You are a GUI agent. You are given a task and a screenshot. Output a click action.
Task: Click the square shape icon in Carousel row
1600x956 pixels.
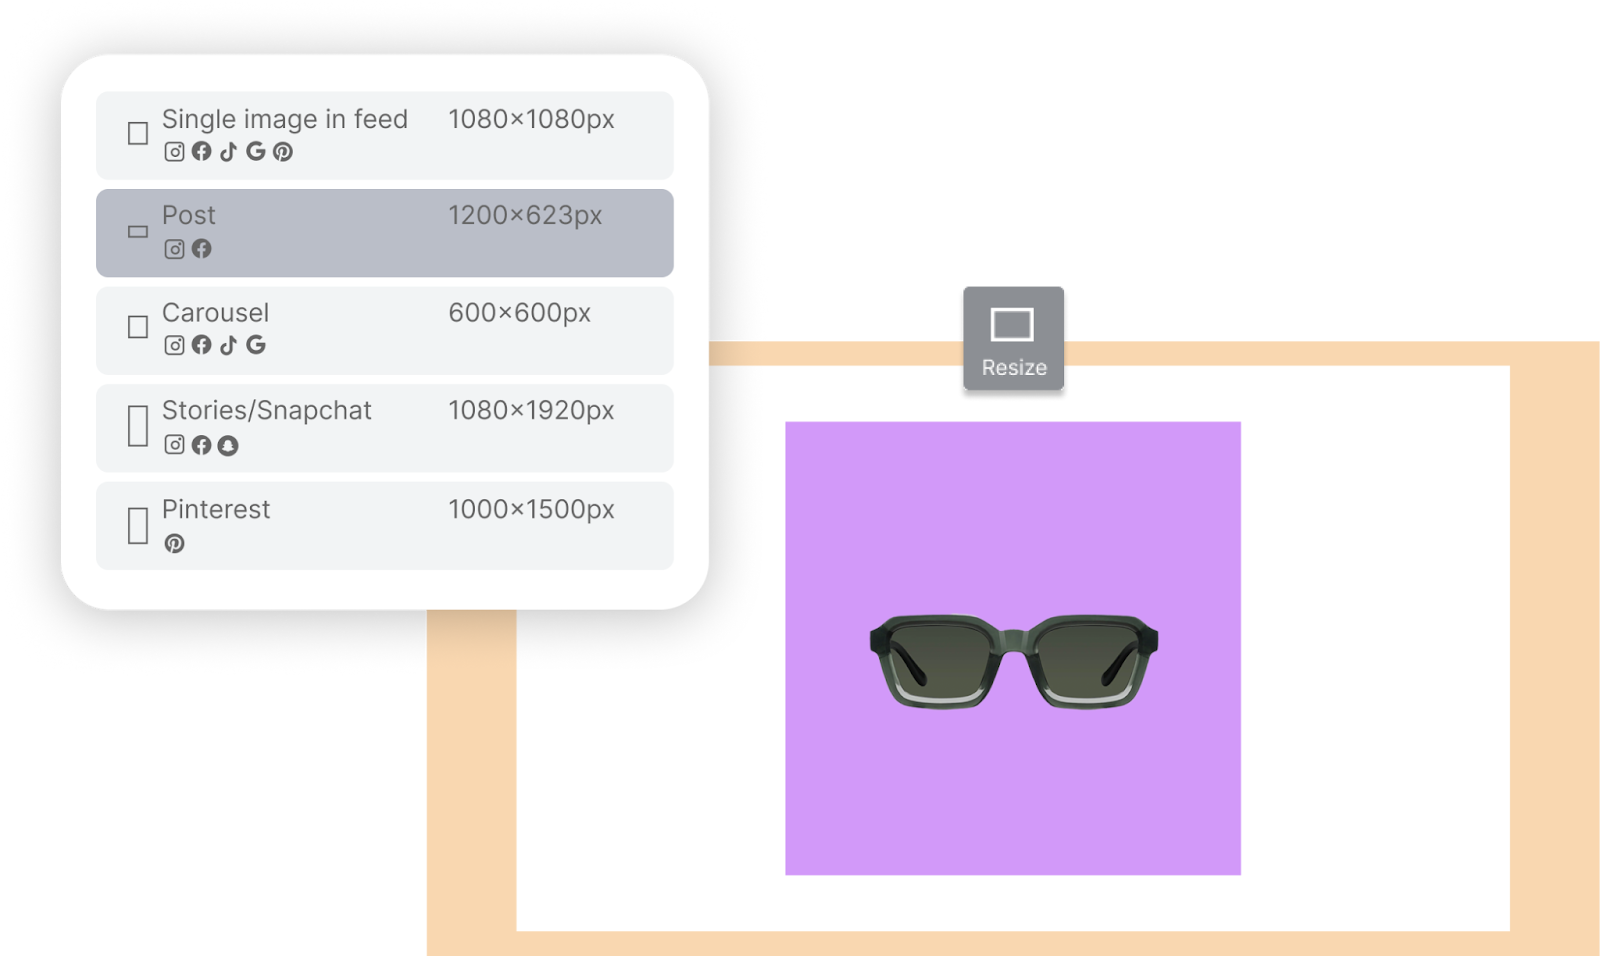138,327
